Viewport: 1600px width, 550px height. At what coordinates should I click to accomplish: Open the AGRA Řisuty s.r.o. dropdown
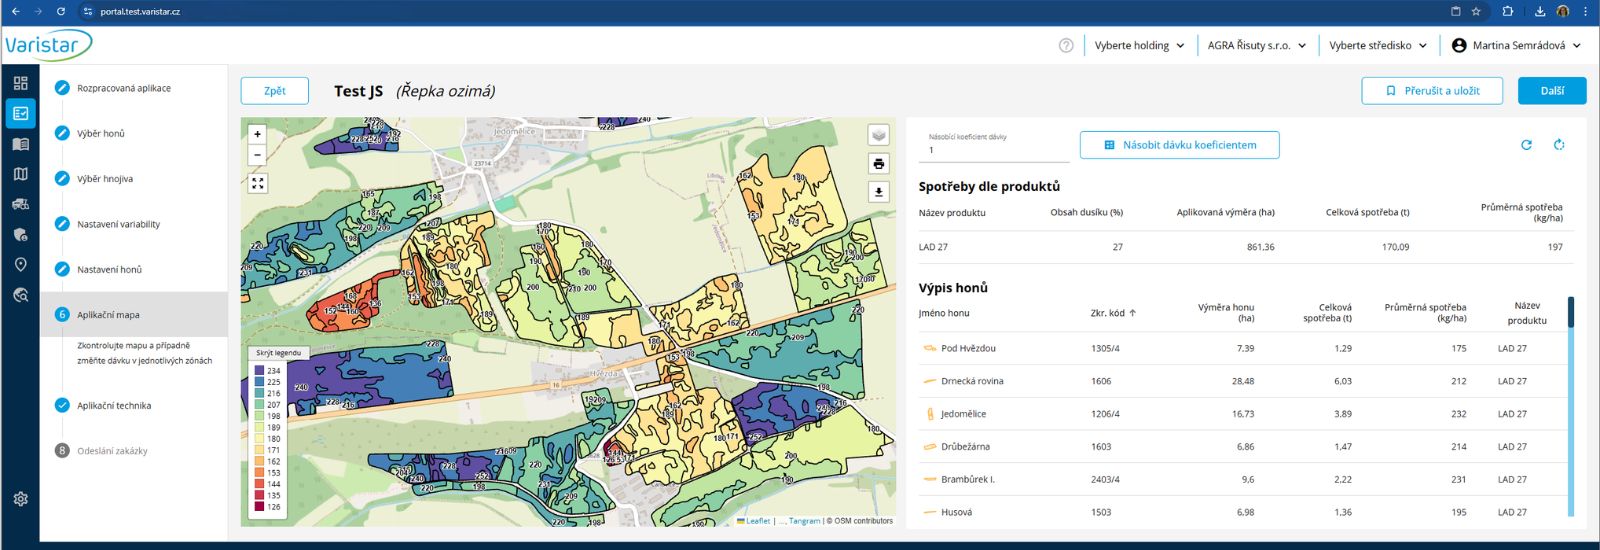click(x=1256, y=45)
